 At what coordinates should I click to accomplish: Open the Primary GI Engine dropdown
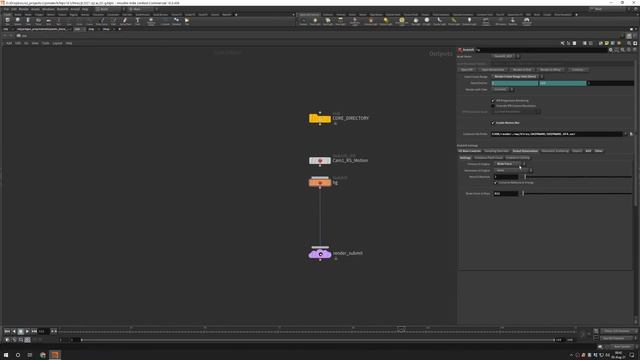pos(510,164)
